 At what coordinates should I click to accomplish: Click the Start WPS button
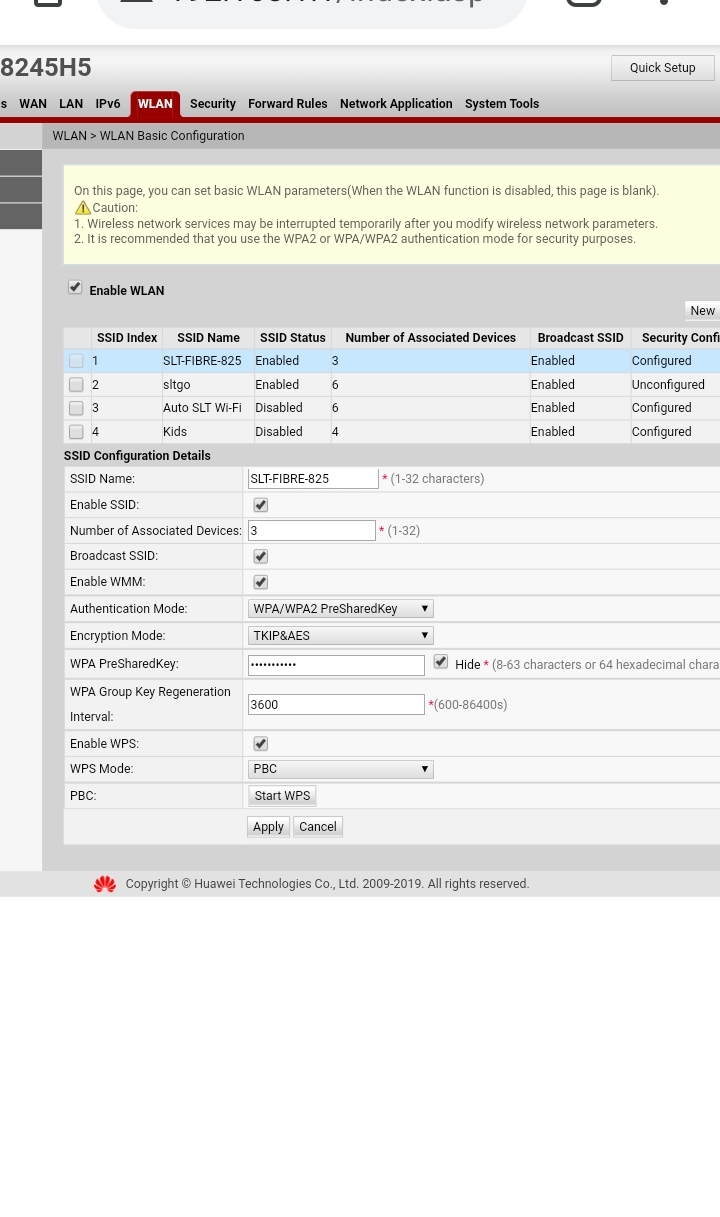[x=282, y=796]
